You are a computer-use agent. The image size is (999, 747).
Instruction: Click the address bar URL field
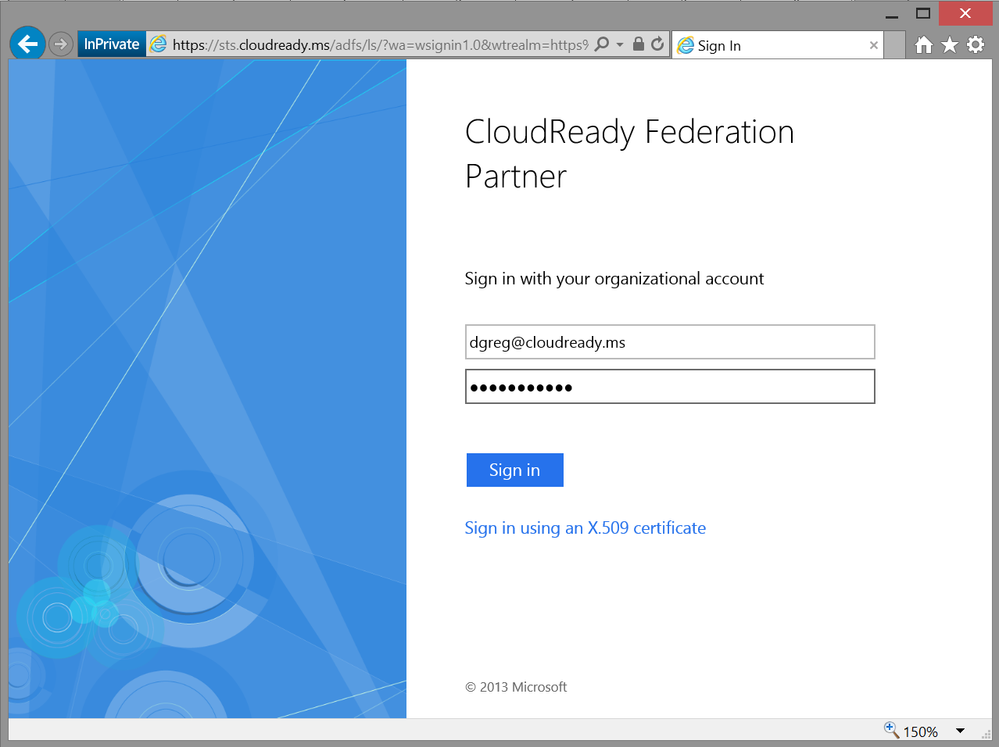click(x=380, y=45)
